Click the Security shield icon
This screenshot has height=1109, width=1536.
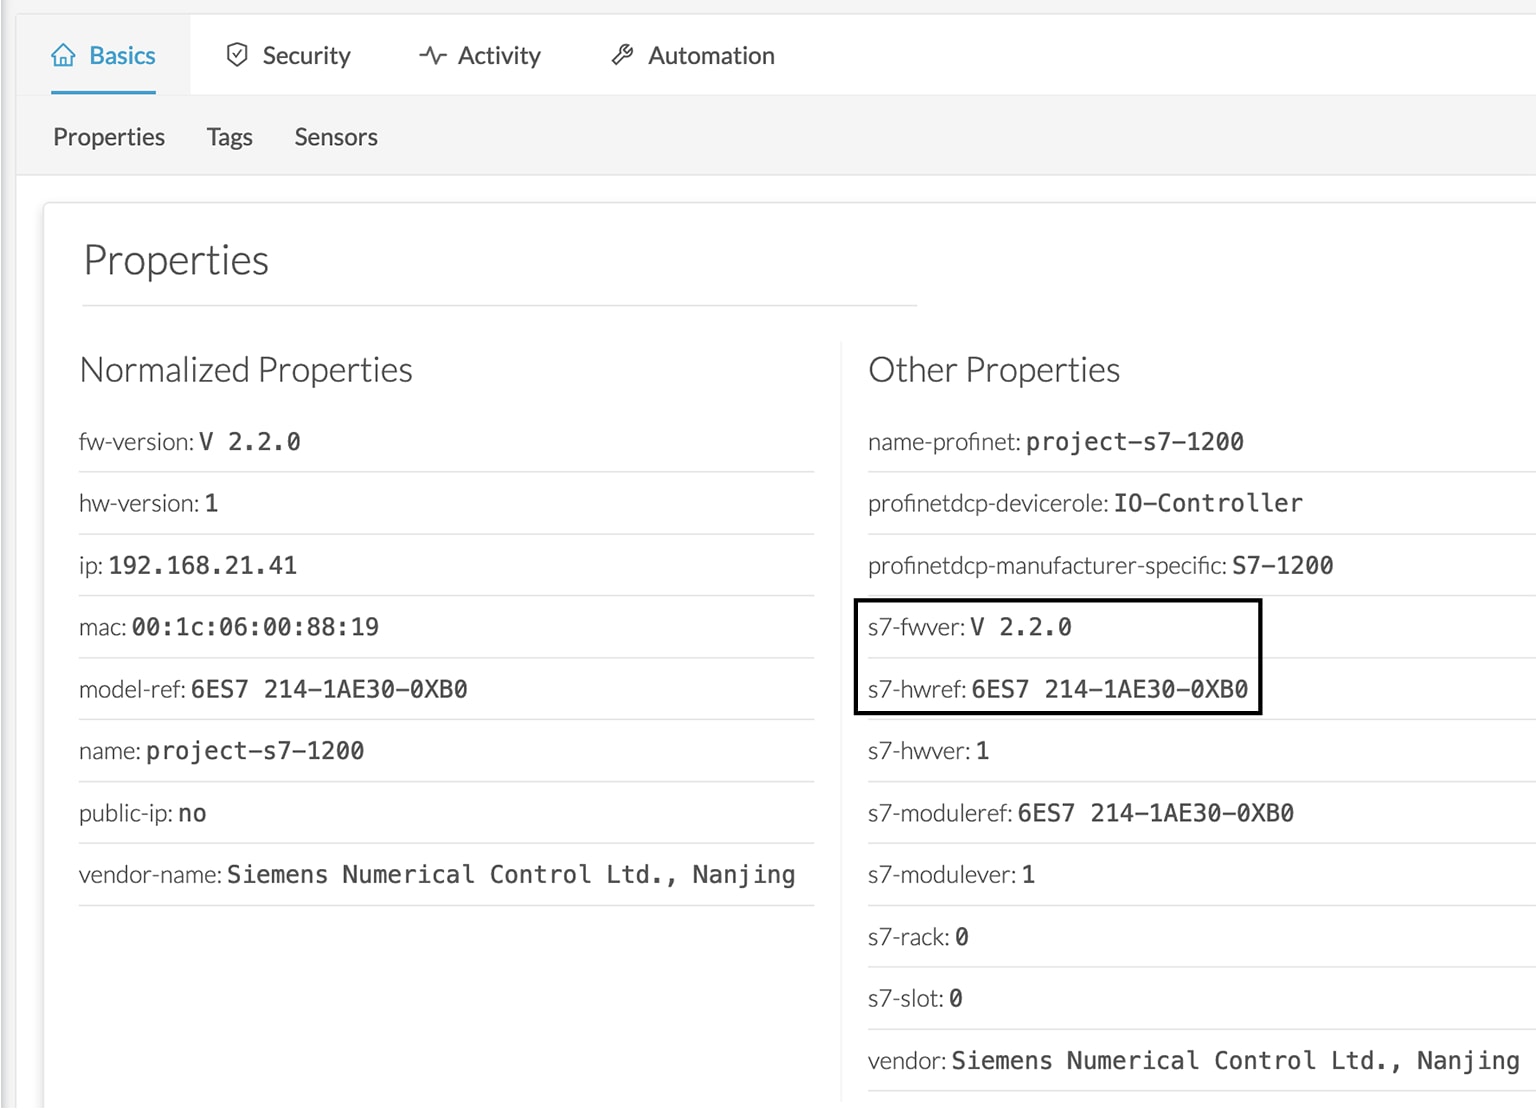coord(237,55)
